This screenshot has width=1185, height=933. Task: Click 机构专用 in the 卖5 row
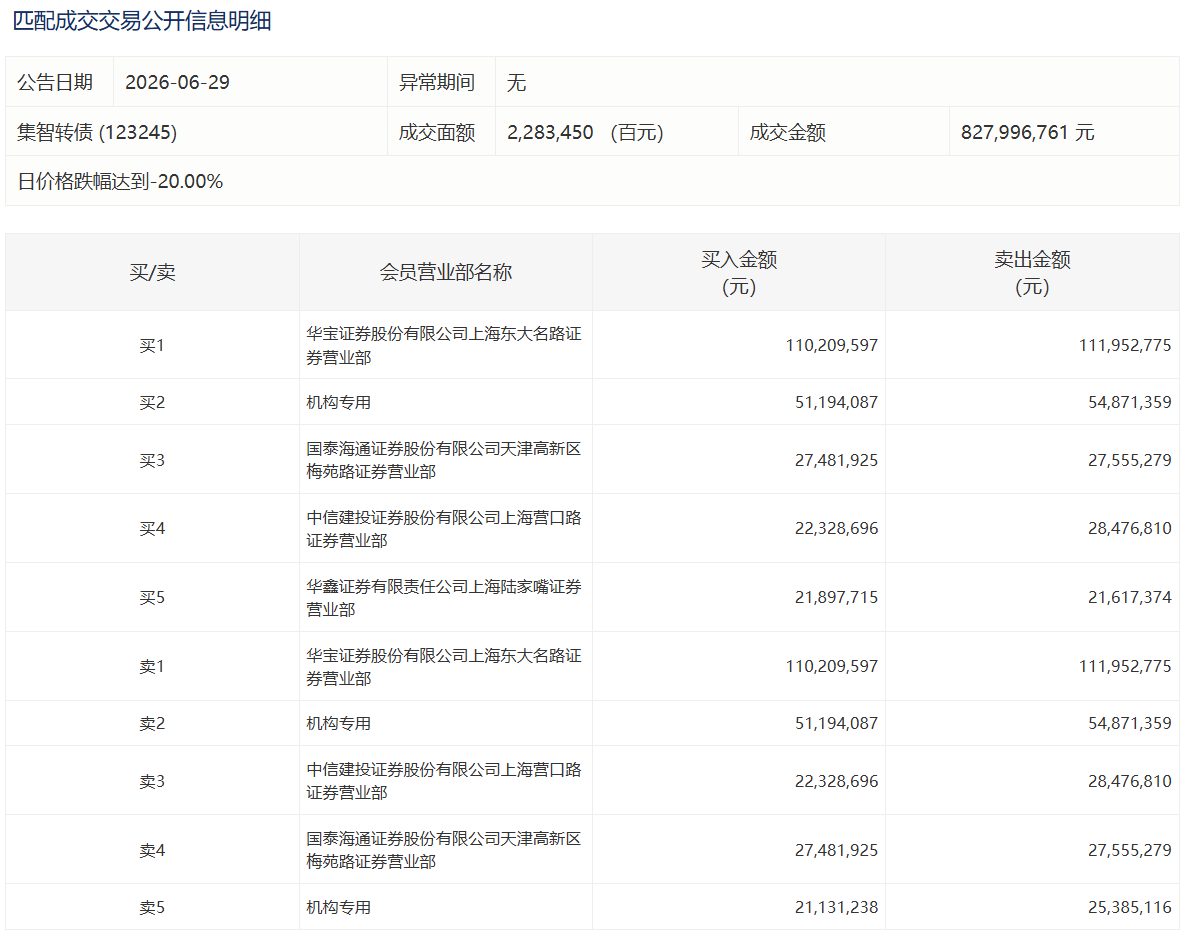coord(339,907)
